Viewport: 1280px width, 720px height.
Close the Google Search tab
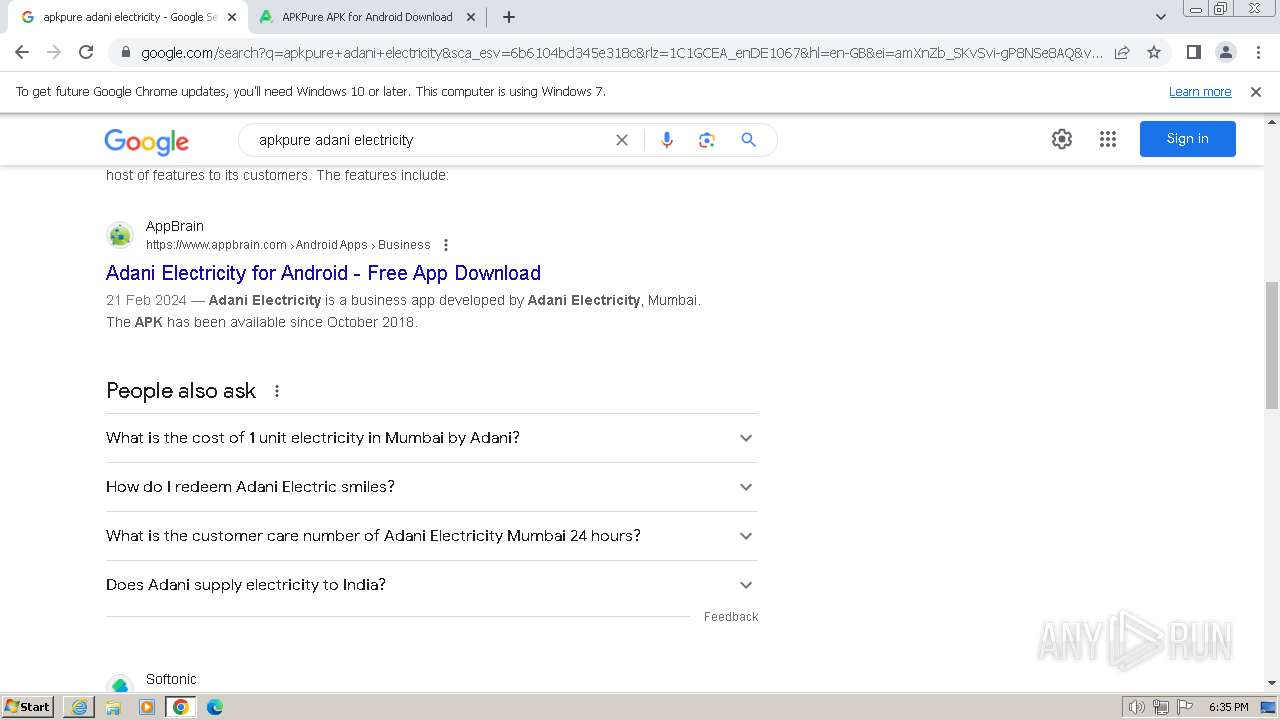tap(232, 17)
